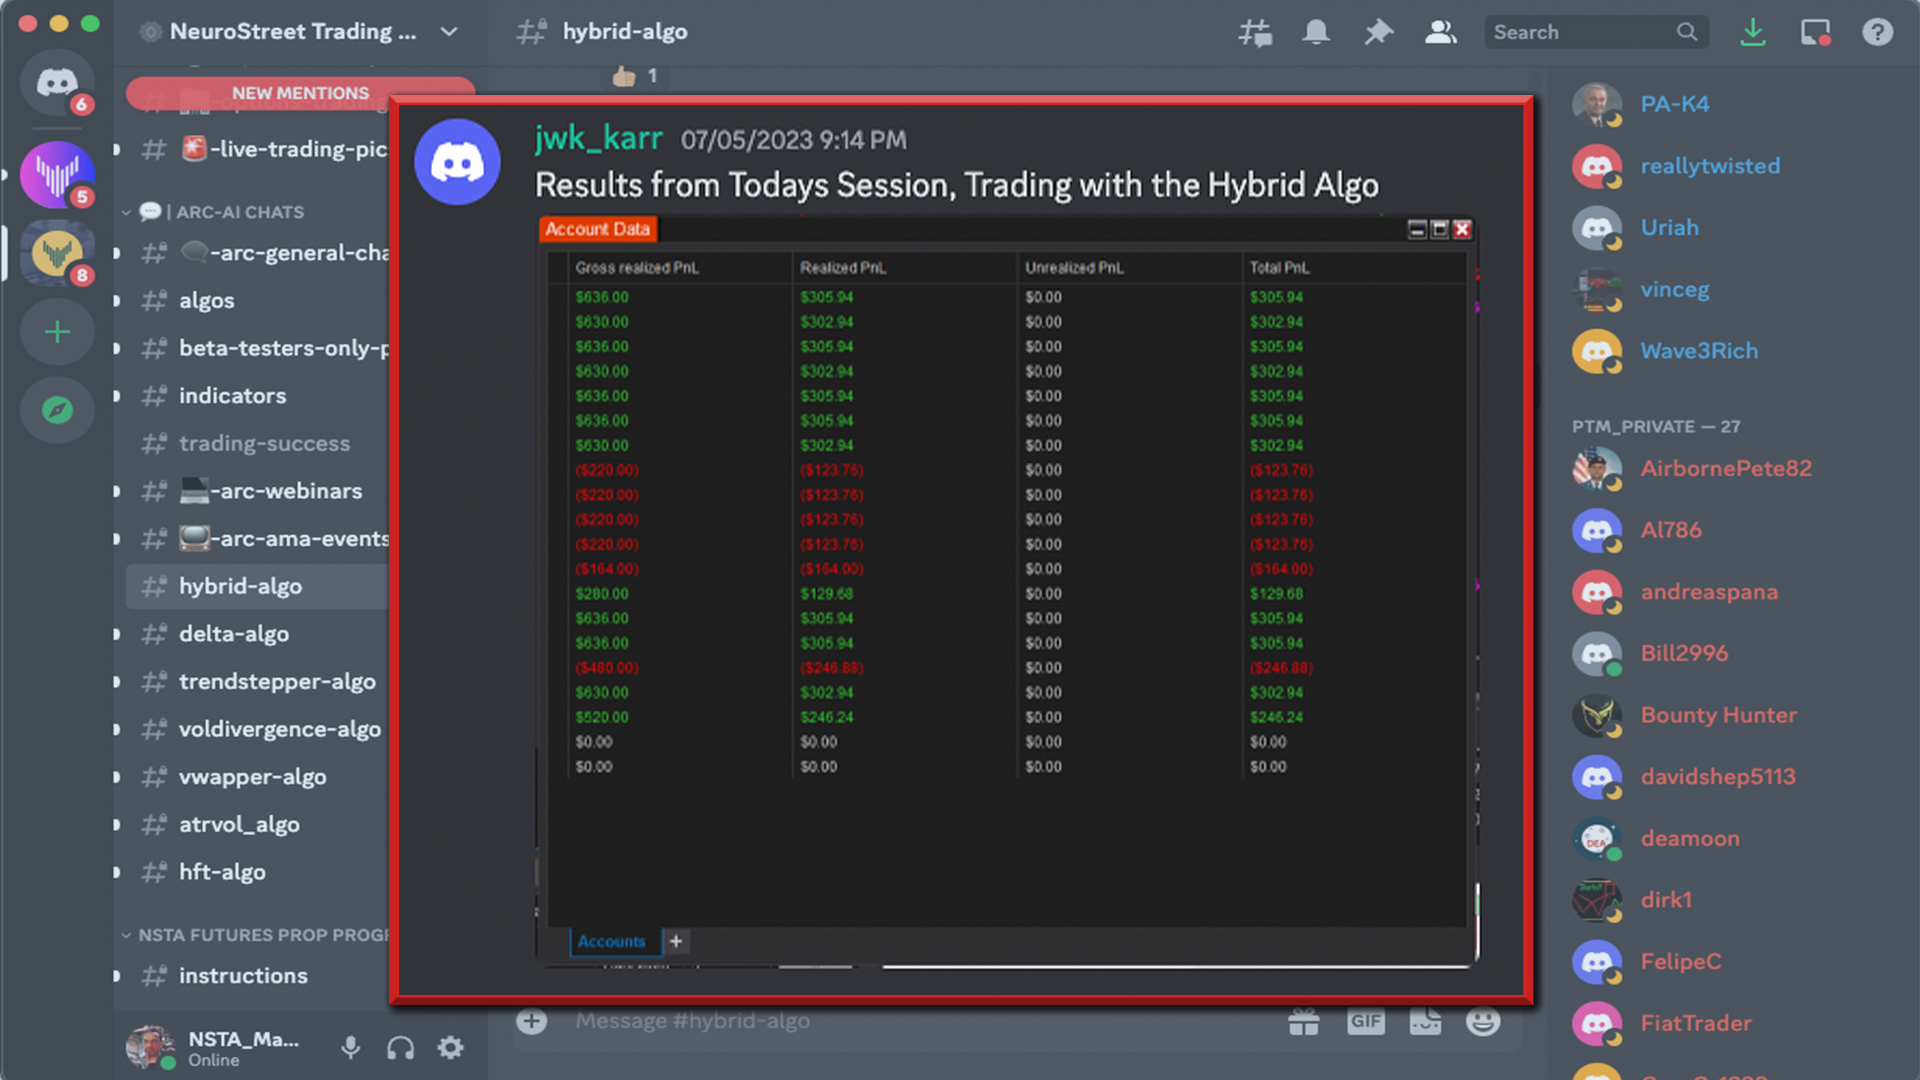This screenshot has width=1920, height=1080.
Task: Toggle channel notifications with the bell icon
Action: (1316, 32)
